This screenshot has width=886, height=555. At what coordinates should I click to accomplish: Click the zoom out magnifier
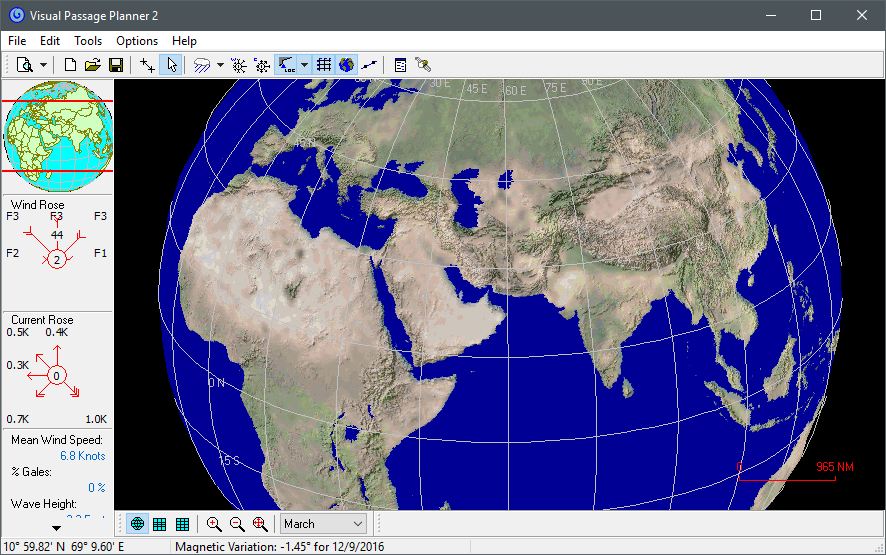(237, 524)
